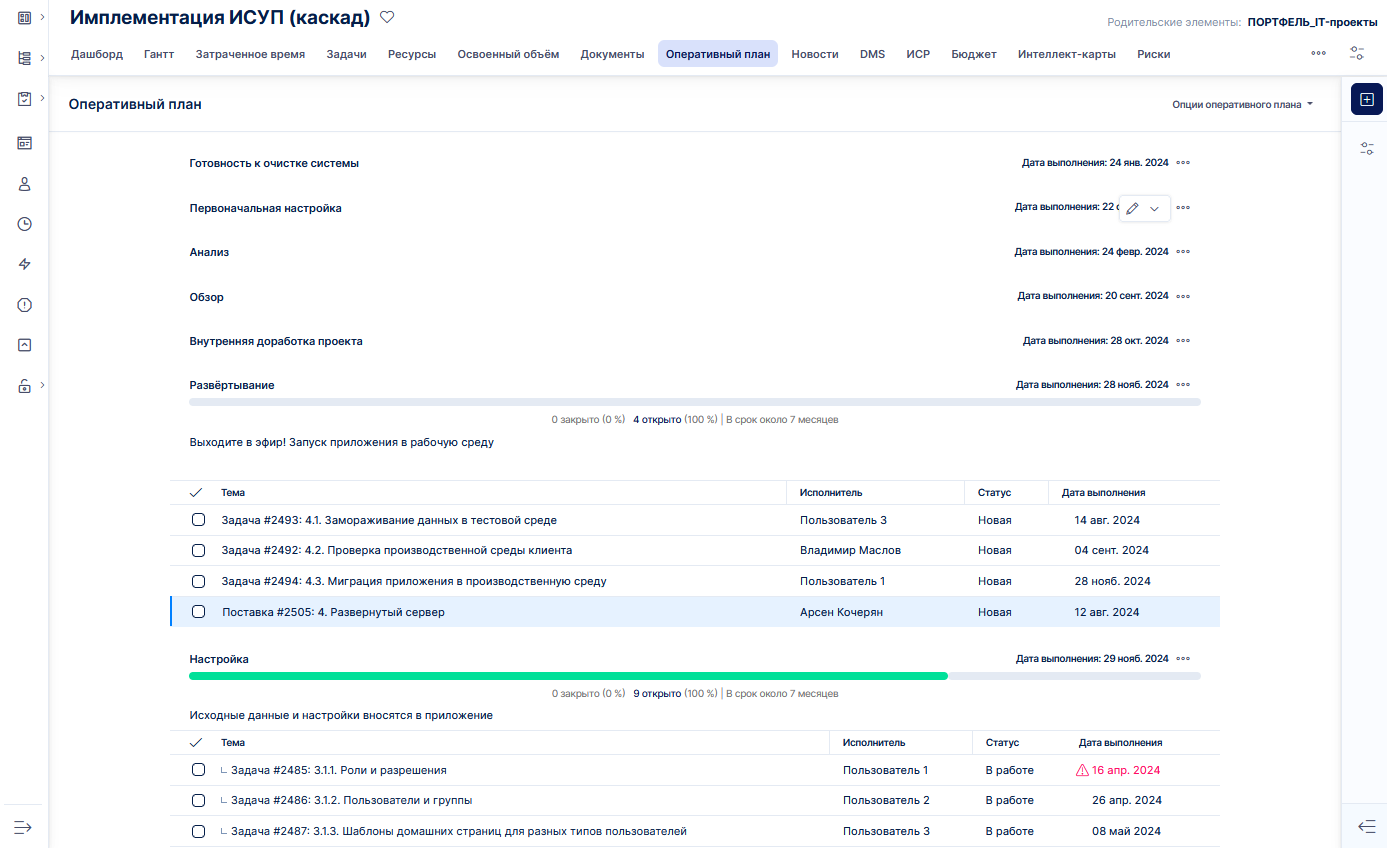The image size is (1387, 848).
Task: Expand the left sidebar with bottom arrow icon
Action: tap(24, 827)
